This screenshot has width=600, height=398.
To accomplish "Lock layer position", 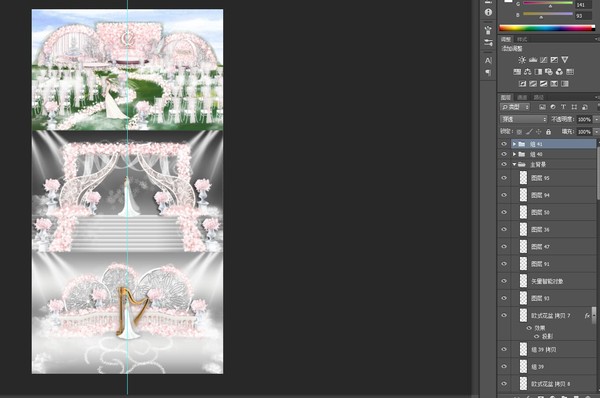I will [538, 132].
